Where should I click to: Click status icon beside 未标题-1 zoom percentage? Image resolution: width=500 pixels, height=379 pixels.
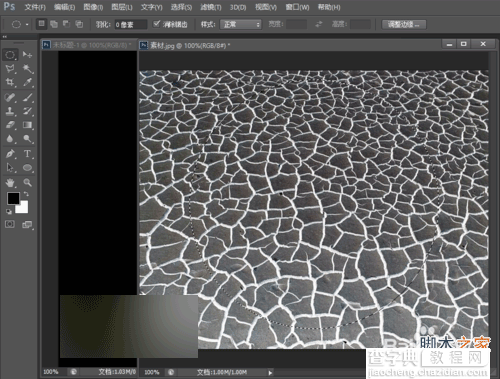pos(74,371)
